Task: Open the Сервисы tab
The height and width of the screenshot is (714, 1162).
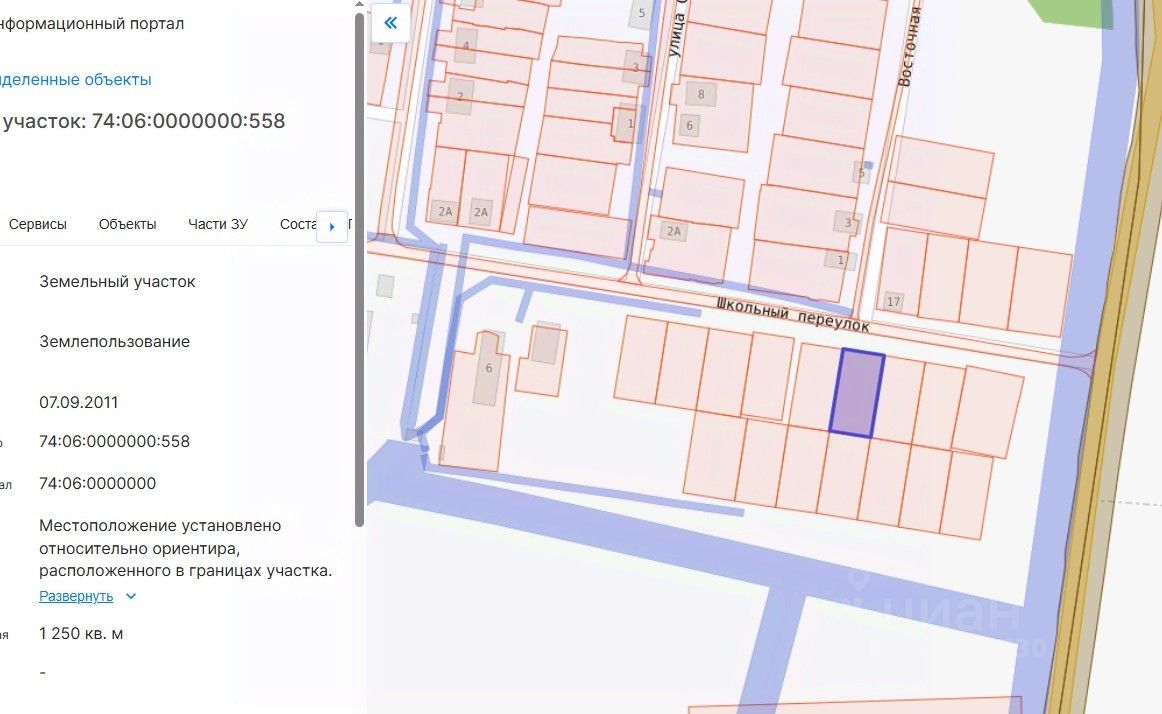Action: [38, 224]
